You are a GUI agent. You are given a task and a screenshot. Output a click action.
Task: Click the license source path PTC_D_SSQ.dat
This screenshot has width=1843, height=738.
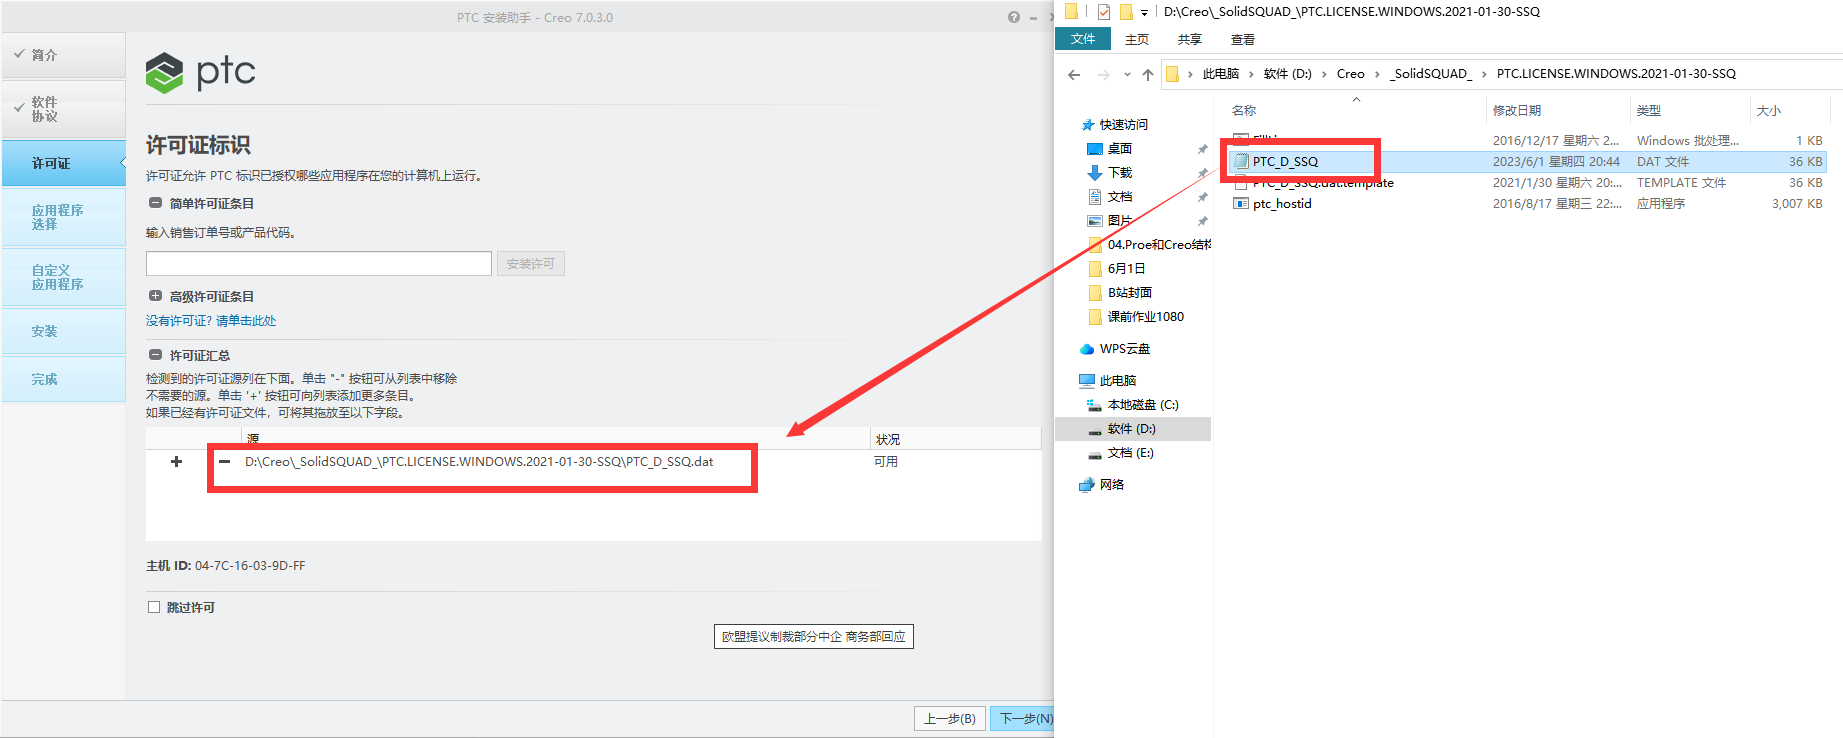[x=479, y=462]
